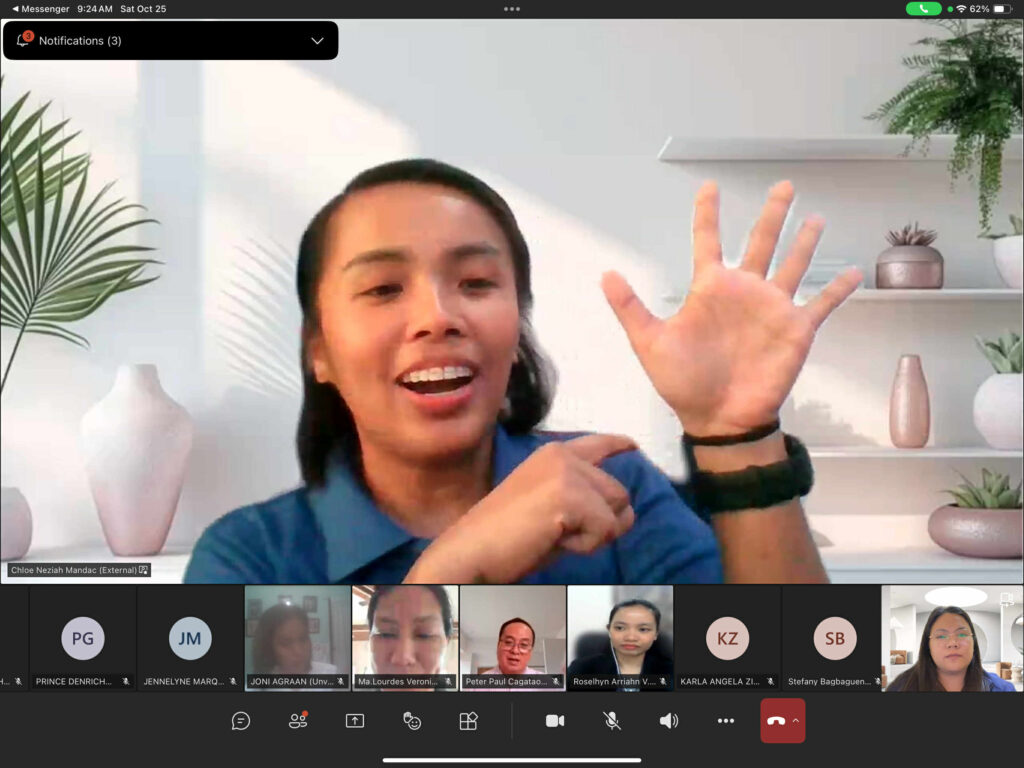This screenshot has width=1024, height=768.
Task: Open the speaker audio output options
Action: coord(669,721)
